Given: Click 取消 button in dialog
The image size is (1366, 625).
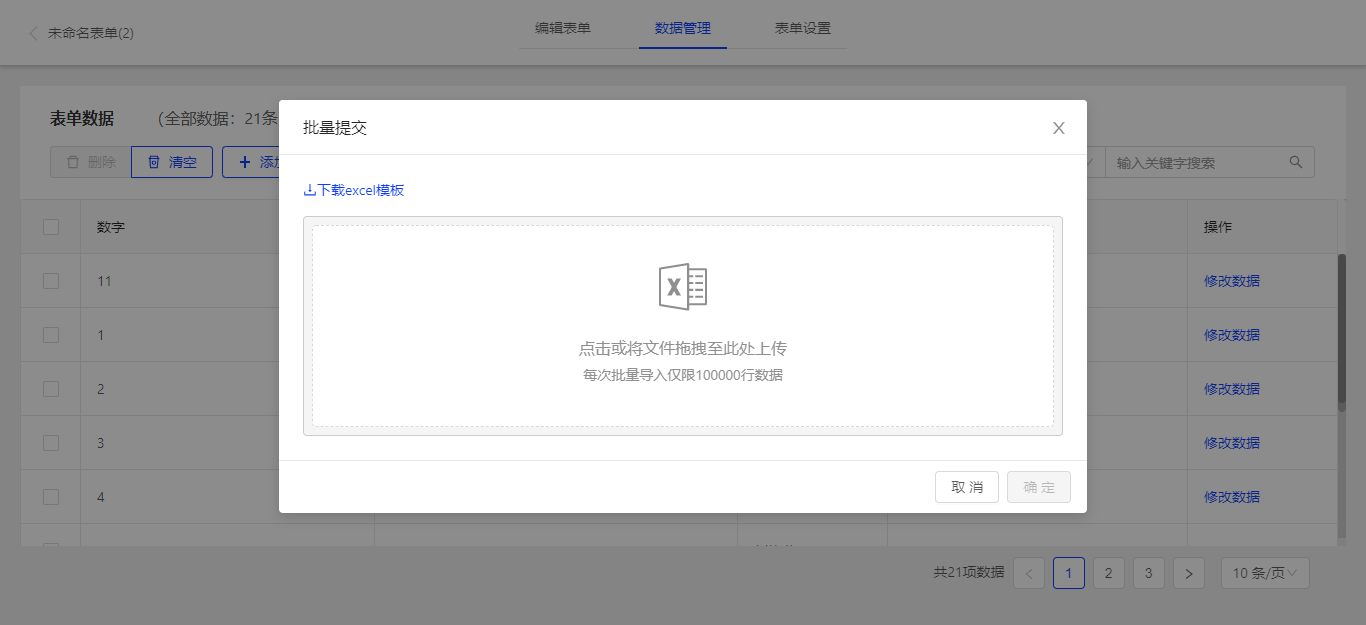Looking at the screenshot, I should (x=967, y=487).
